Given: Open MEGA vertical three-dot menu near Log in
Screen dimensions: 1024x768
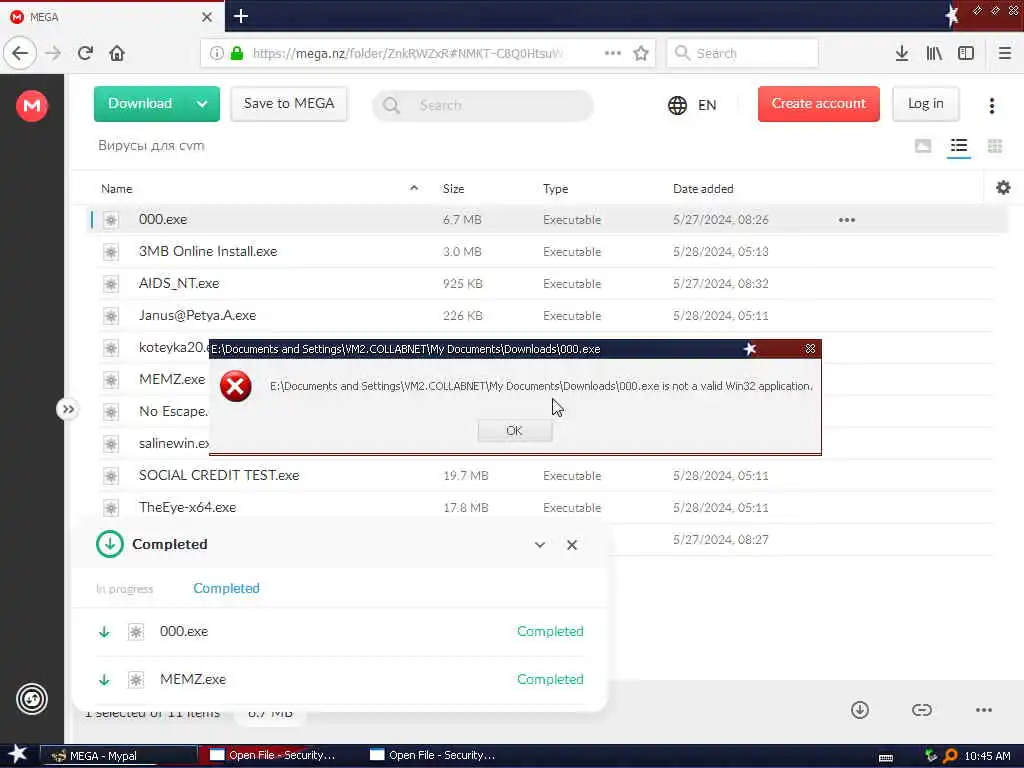Looking at the screenshot, I should click(991, 105).
